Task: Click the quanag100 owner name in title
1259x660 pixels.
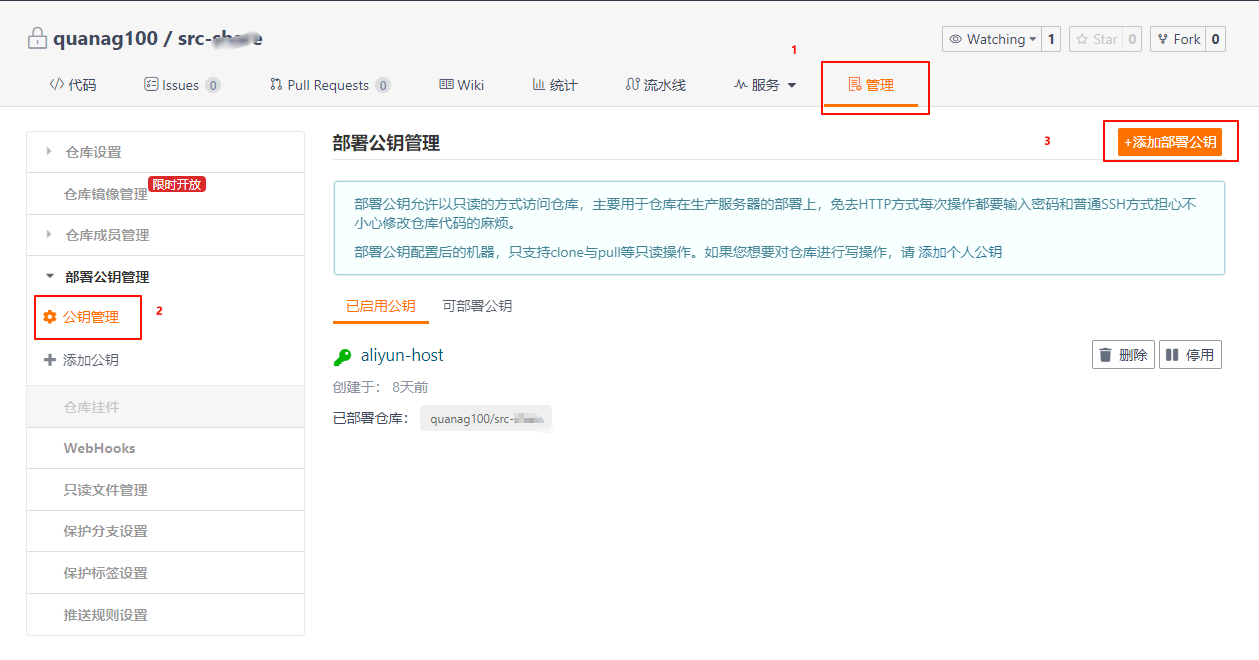Action: (x=105, y=39)
